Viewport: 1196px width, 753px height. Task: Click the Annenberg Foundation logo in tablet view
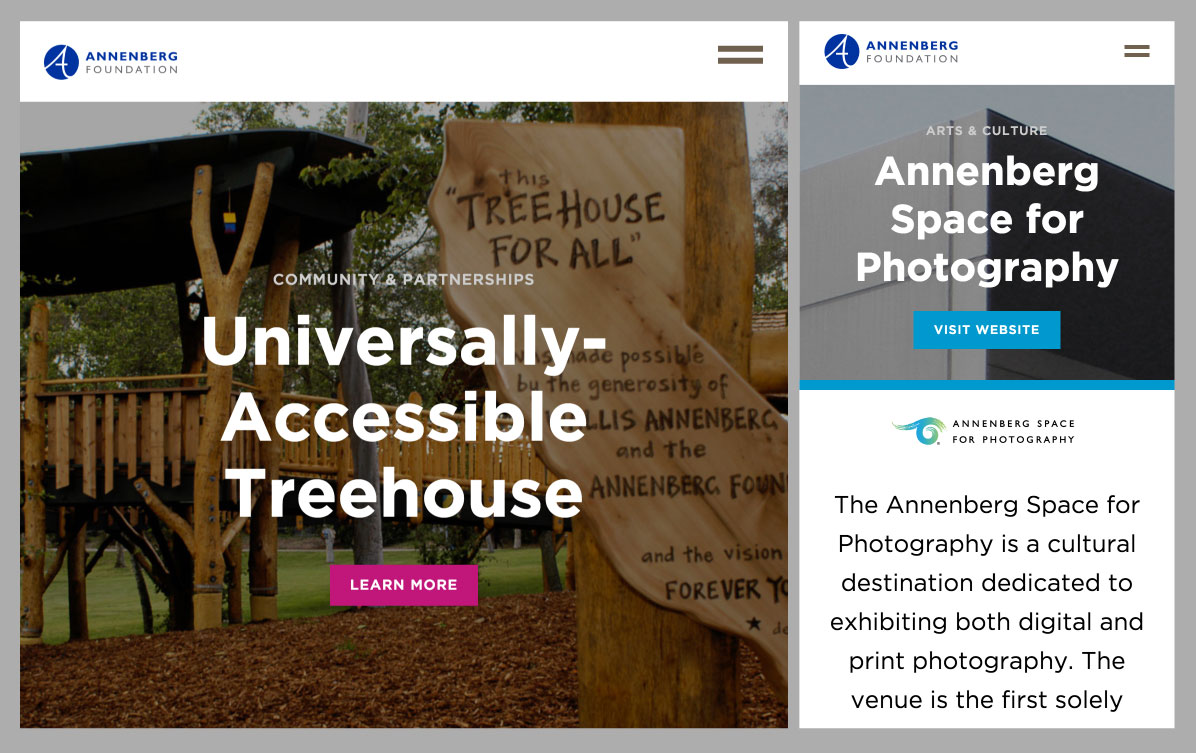(111, 62)
